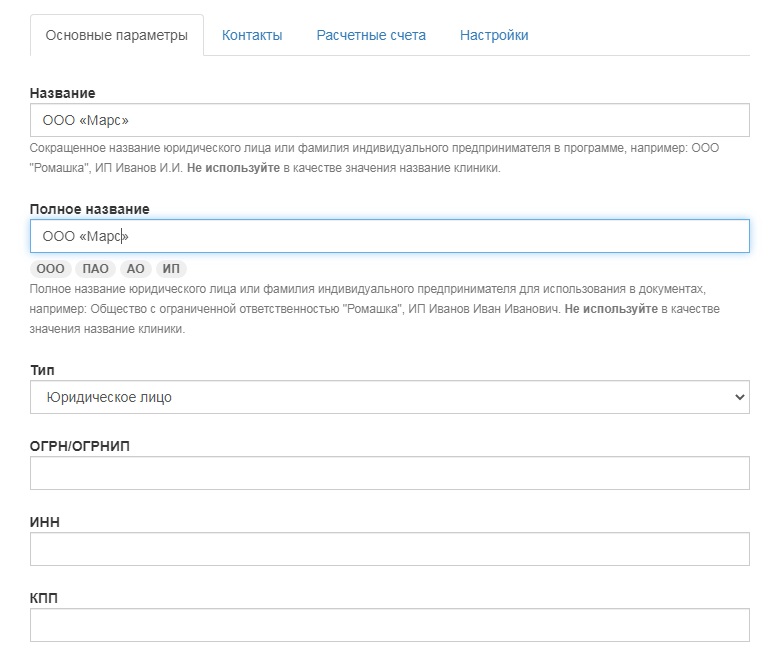Viewport: 776px width, 668px height.
Task: Click the Тип label text
Action: point(42,370)
